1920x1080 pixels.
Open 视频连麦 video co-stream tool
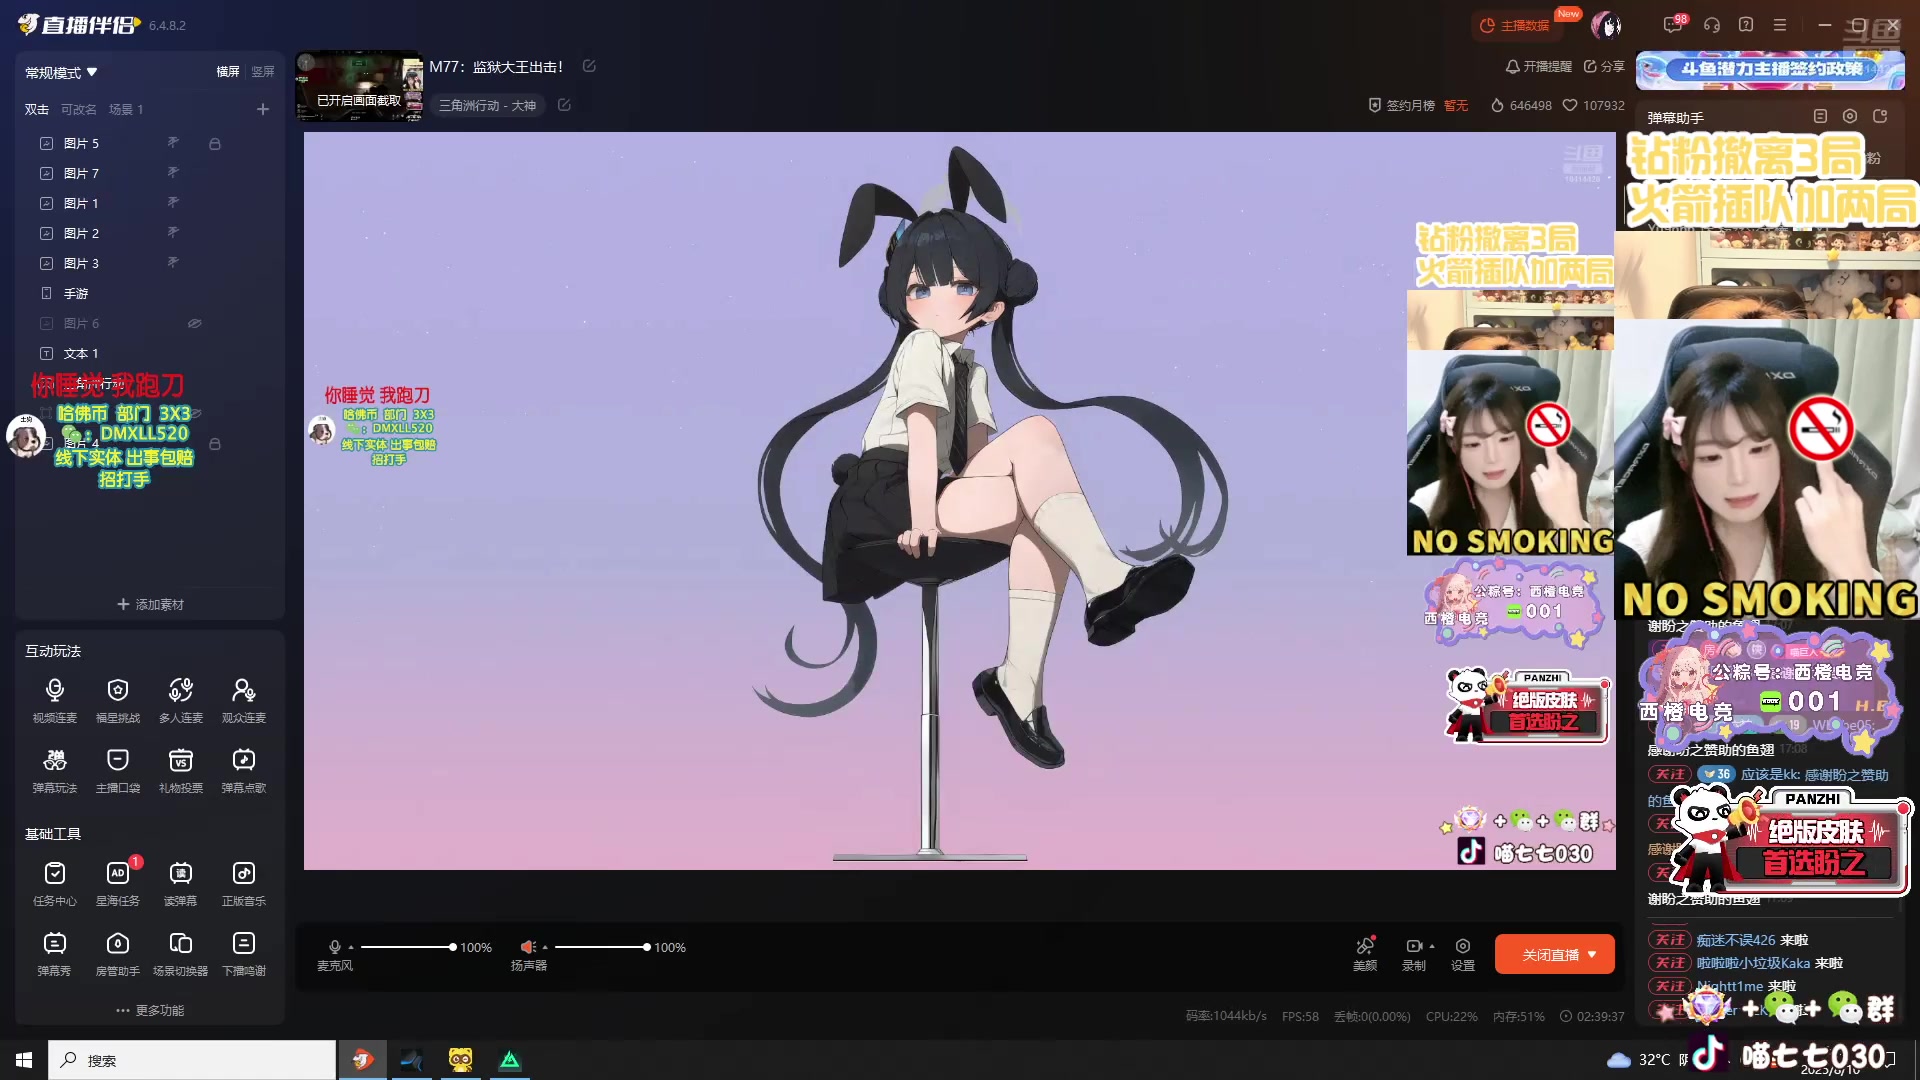55,700
